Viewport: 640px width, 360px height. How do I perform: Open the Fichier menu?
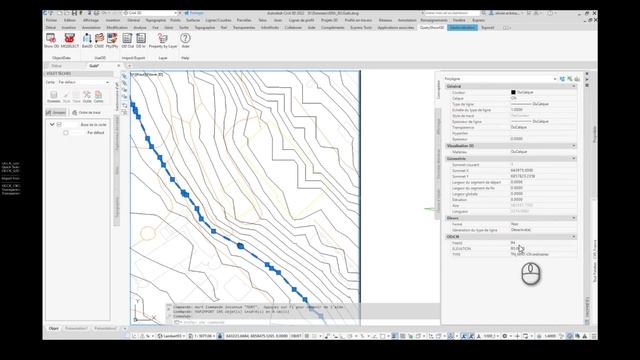click(x=51, y=20)
